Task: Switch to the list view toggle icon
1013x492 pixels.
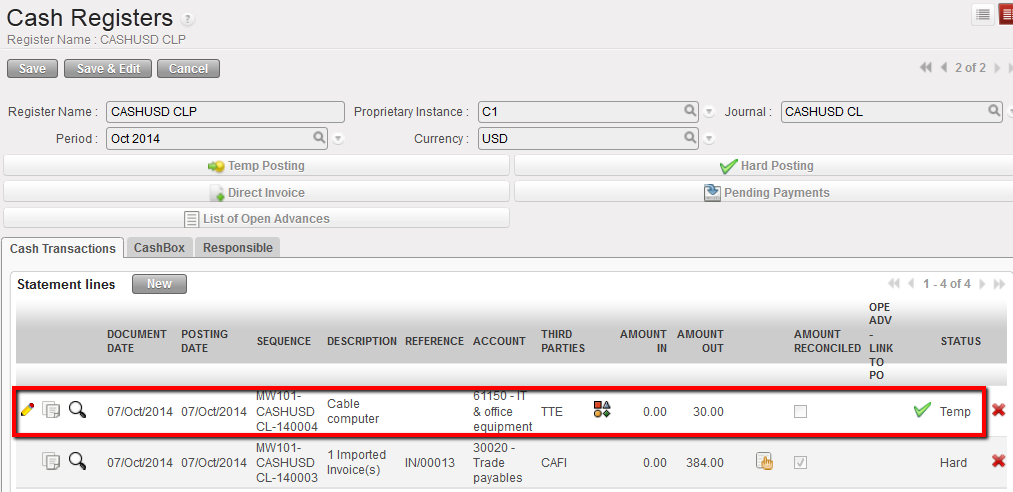Action: 983,14
